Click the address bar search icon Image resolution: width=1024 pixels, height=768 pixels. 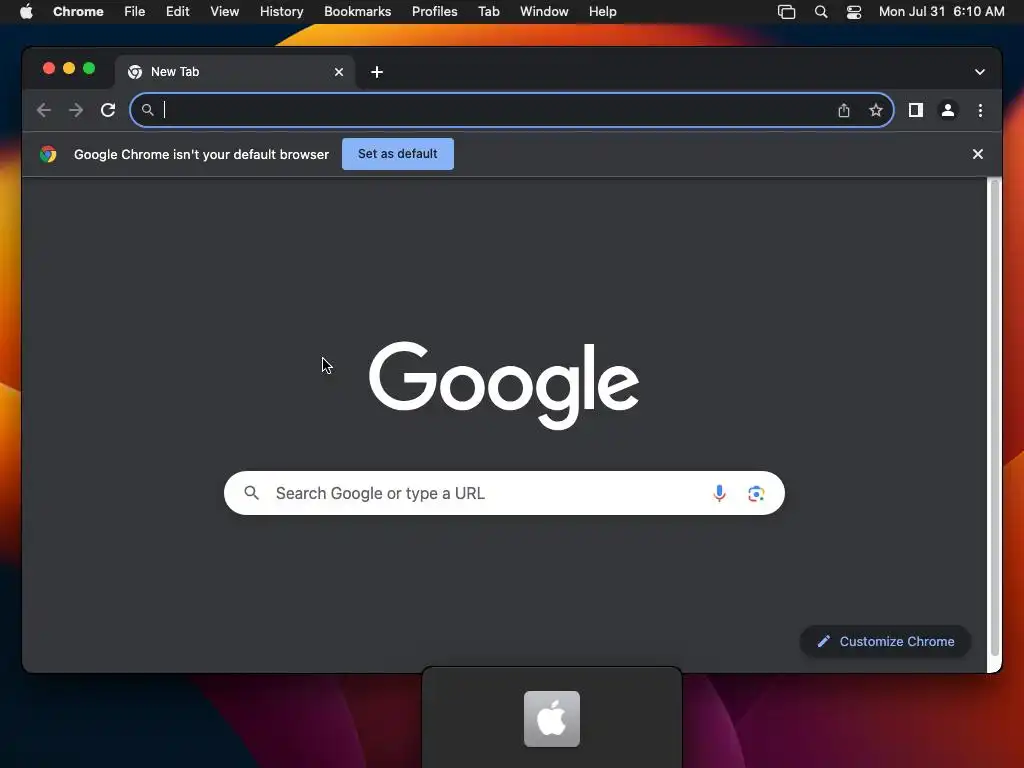148,110
